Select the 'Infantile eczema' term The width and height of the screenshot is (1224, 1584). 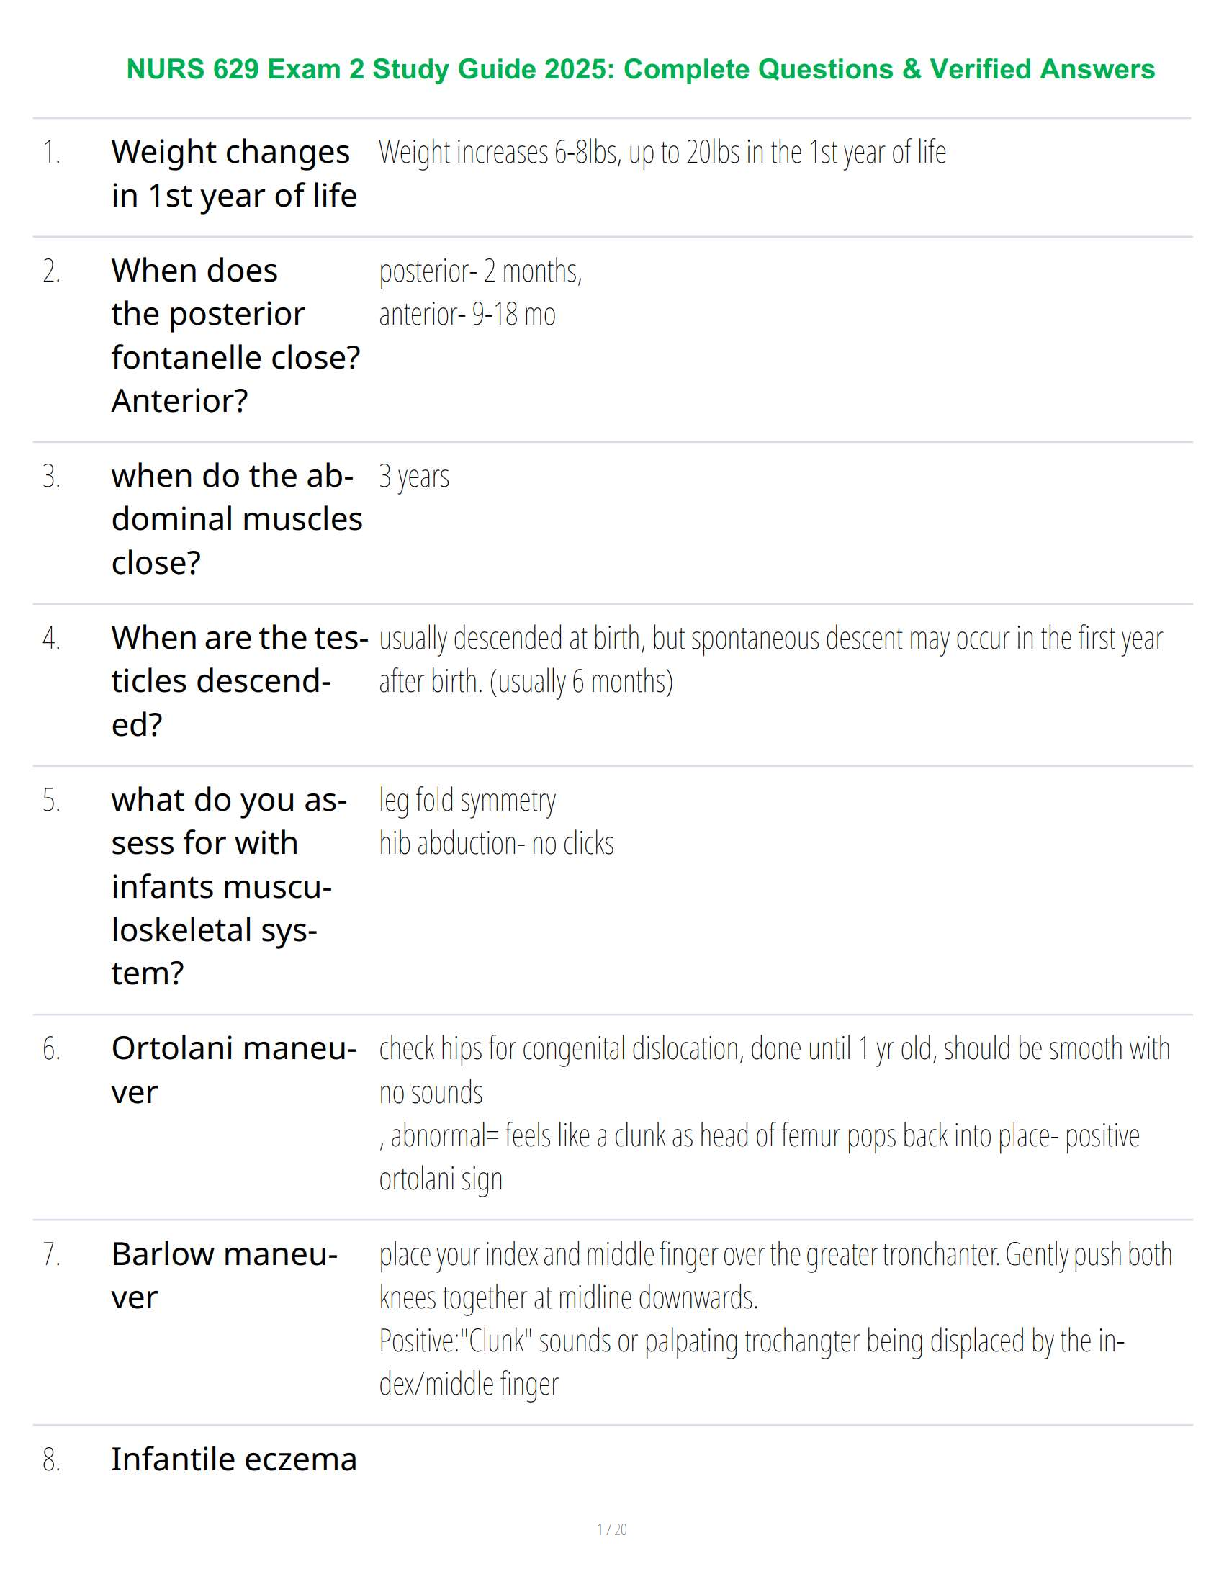click(234, 1460)
